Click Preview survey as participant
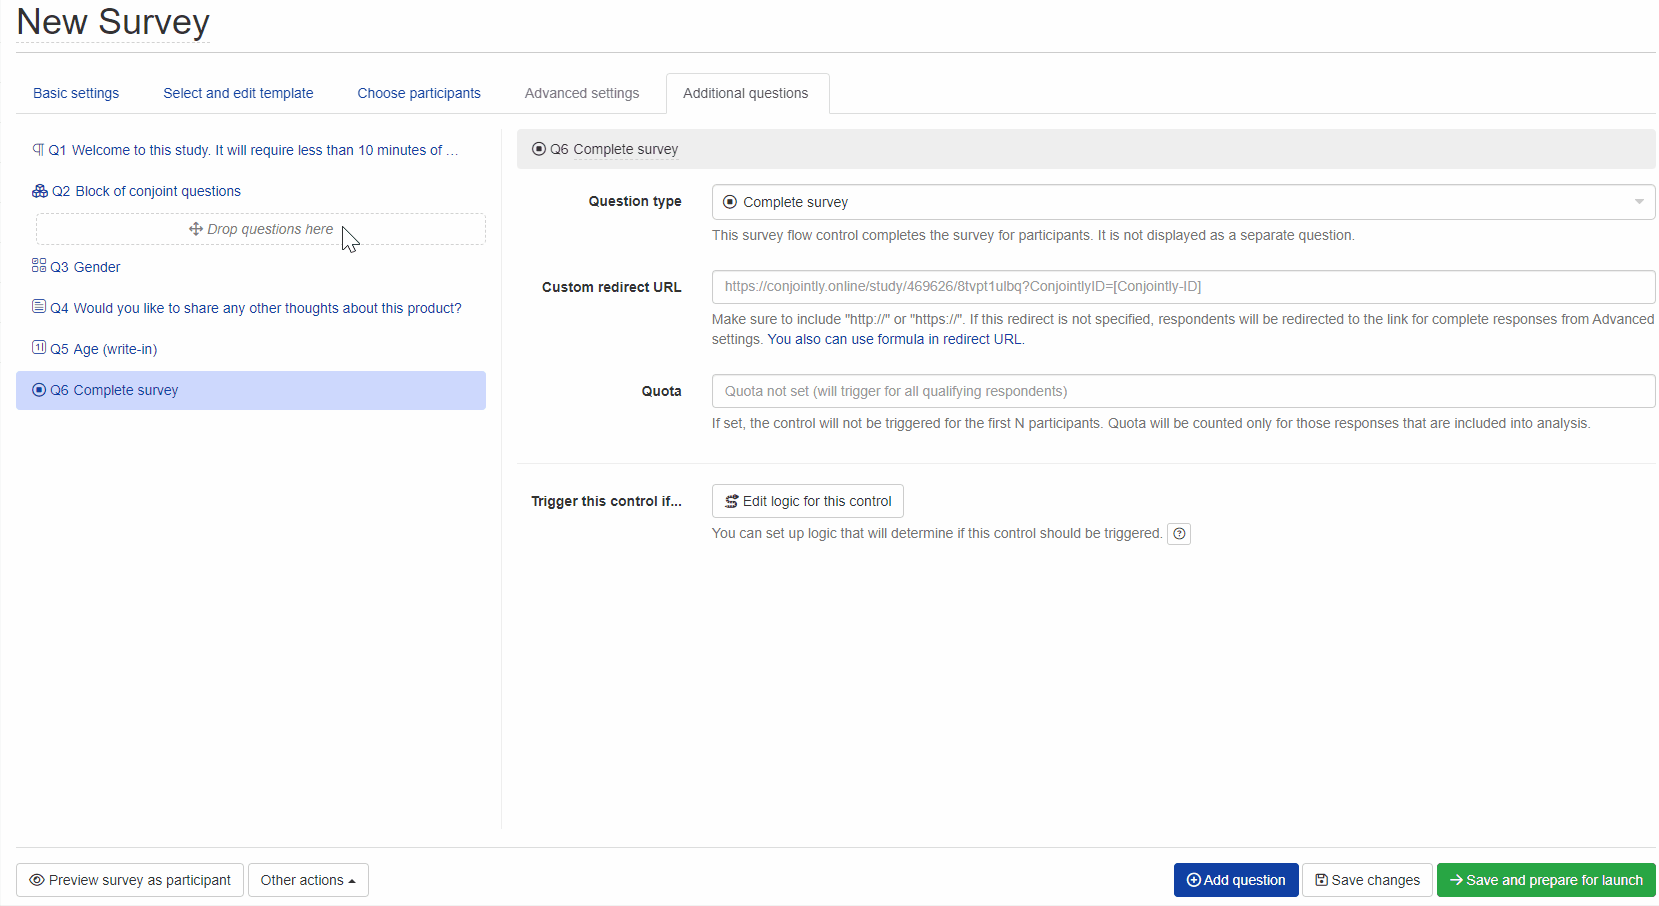 click(x=130, y=880)
